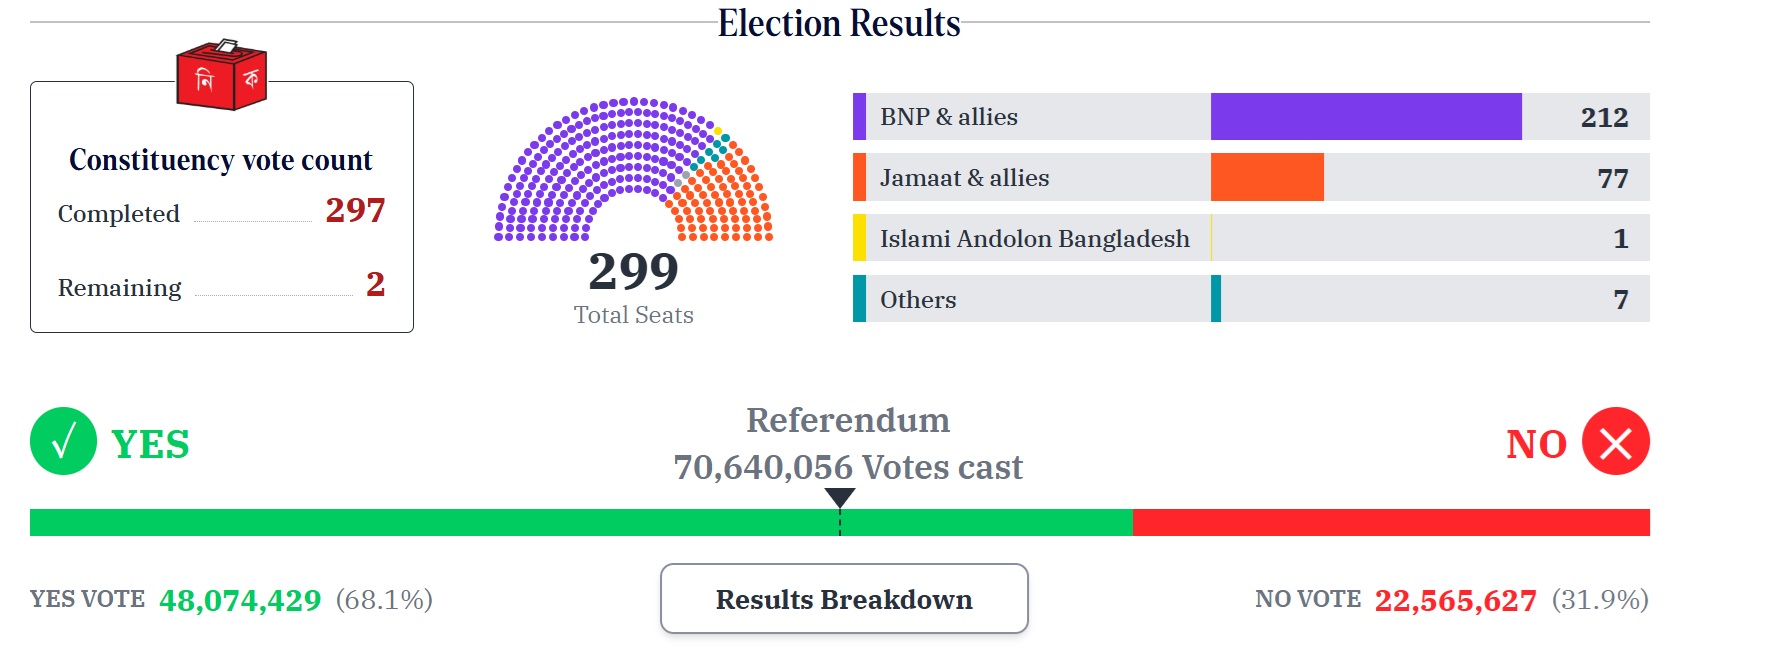
Task: Select the orange Jamaat section of the seat chart
Action: tap(720, 210)
